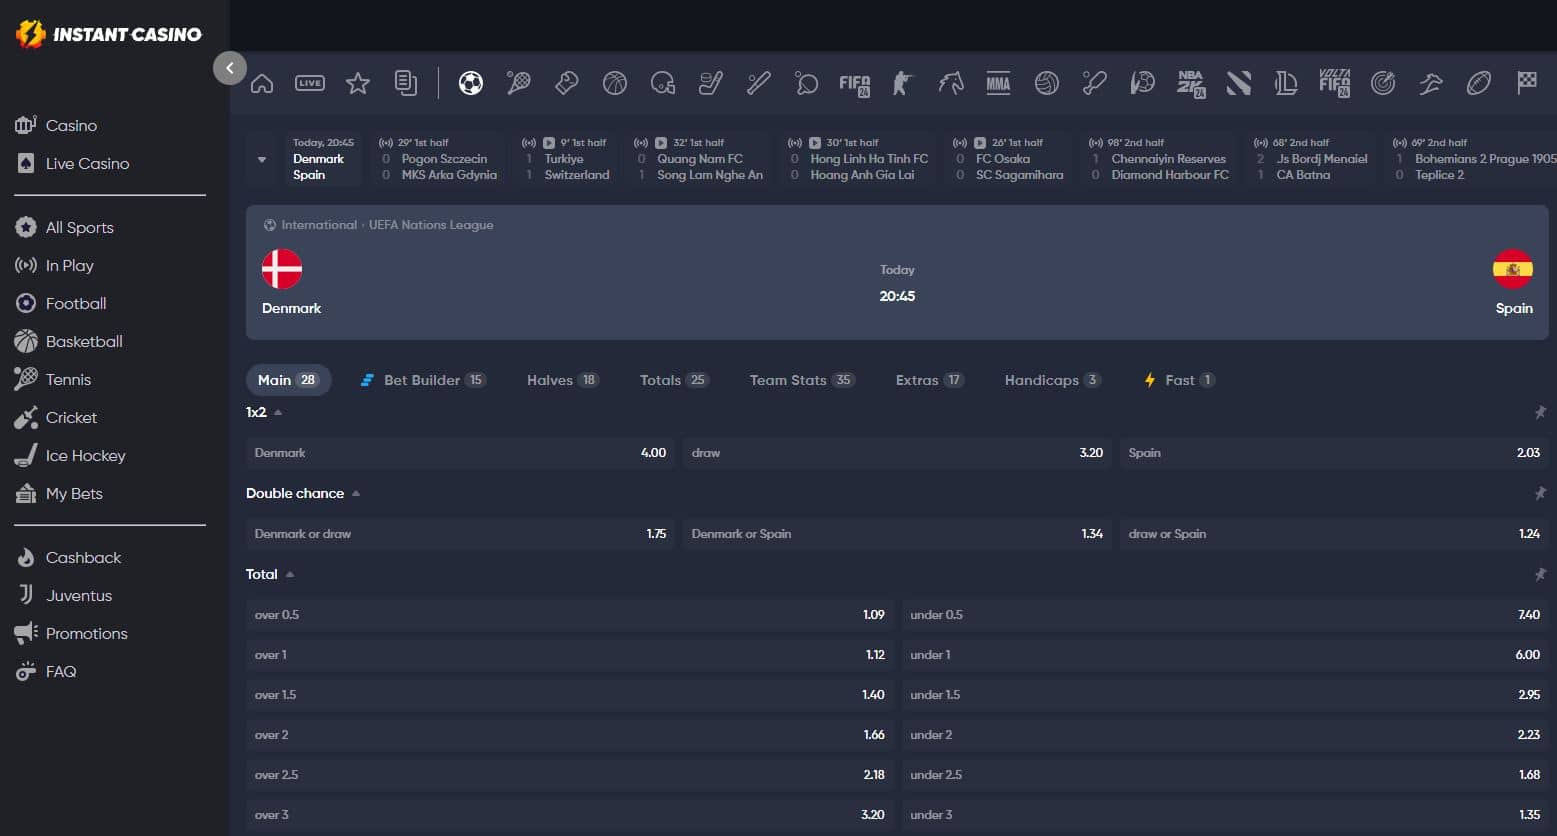
Task: Select the horse racing icon
Action: pyautogui.click(x=951, y=83)
